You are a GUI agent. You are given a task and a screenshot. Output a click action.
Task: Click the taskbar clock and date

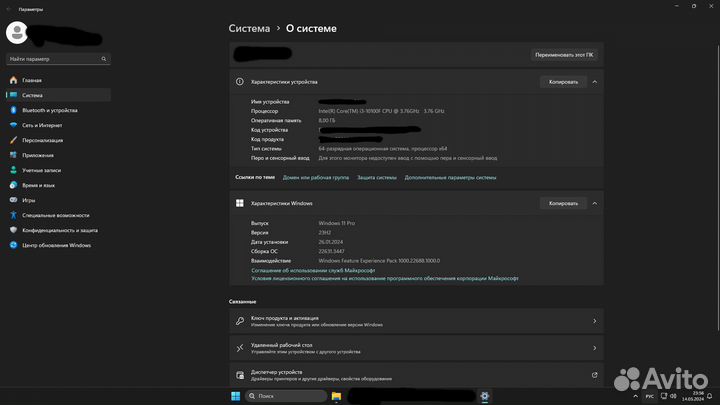point(693,396)
